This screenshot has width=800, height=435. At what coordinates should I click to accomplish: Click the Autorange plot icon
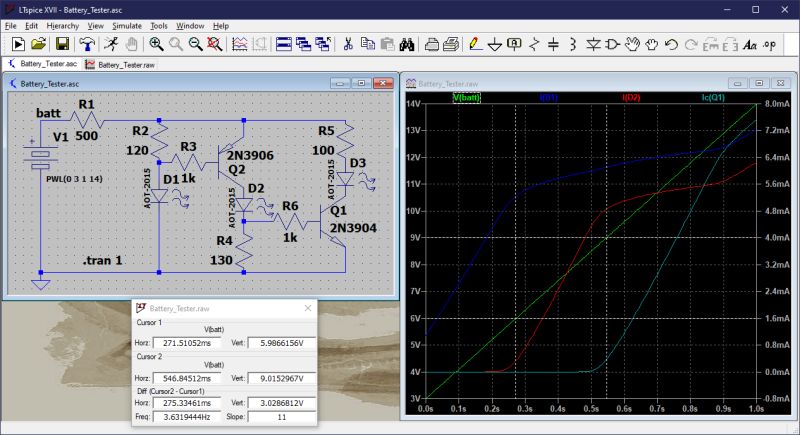(x=260, y=44)
